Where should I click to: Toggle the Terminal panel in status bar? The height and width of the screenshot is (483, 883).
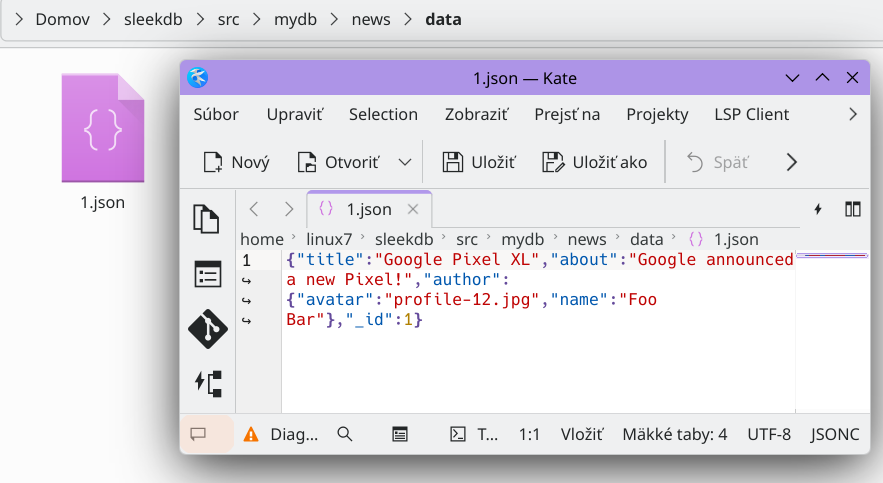pos(474,434)
